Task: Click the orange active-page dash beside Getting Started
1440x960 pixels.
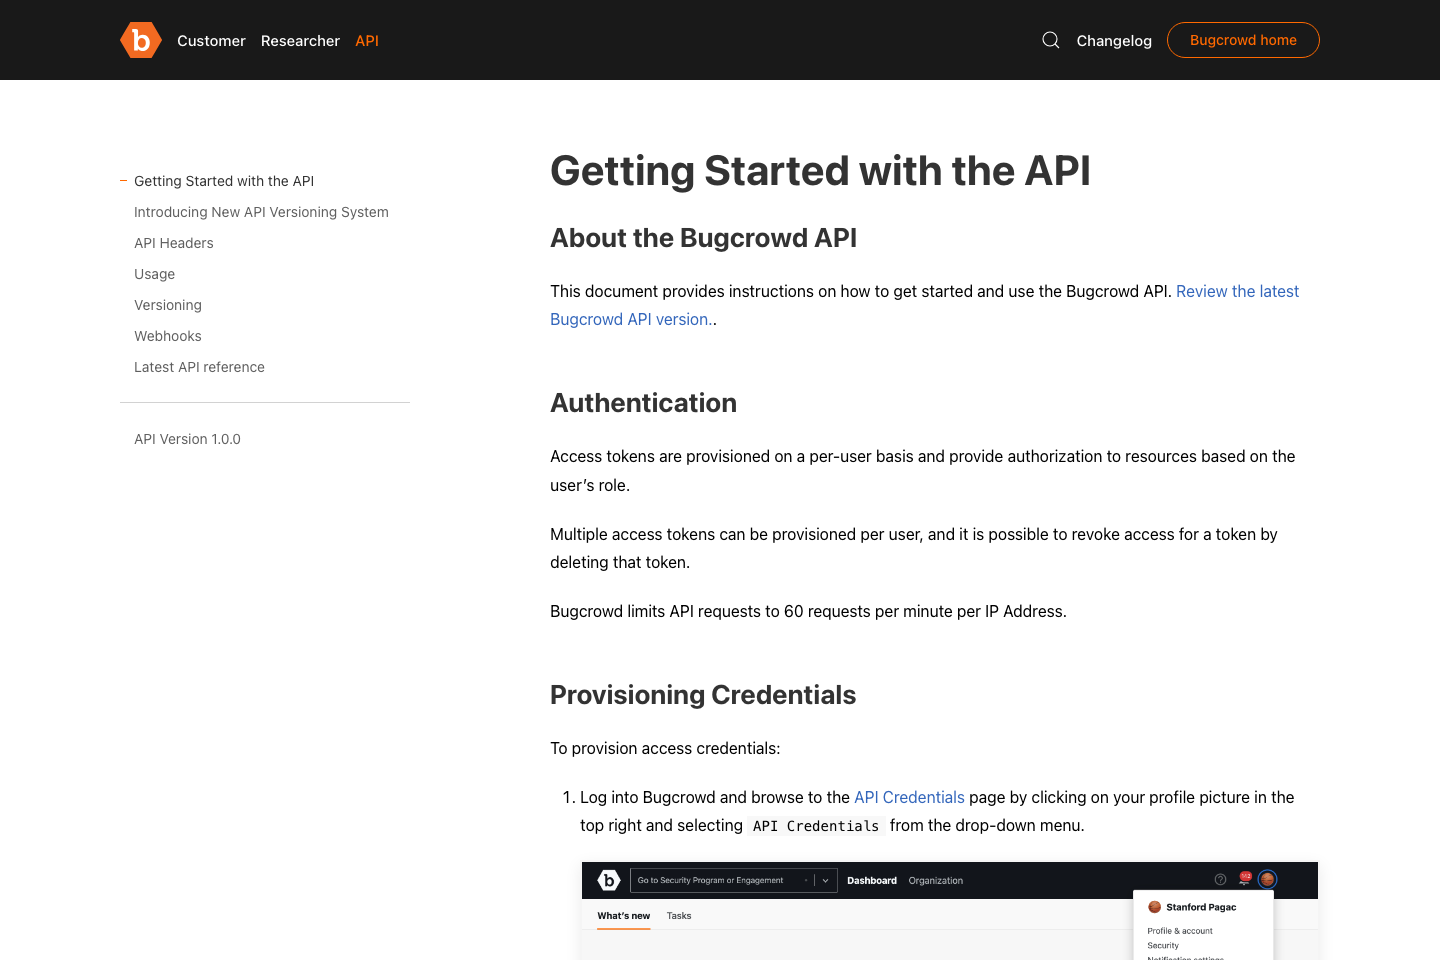Action: (x=122, y=181)
